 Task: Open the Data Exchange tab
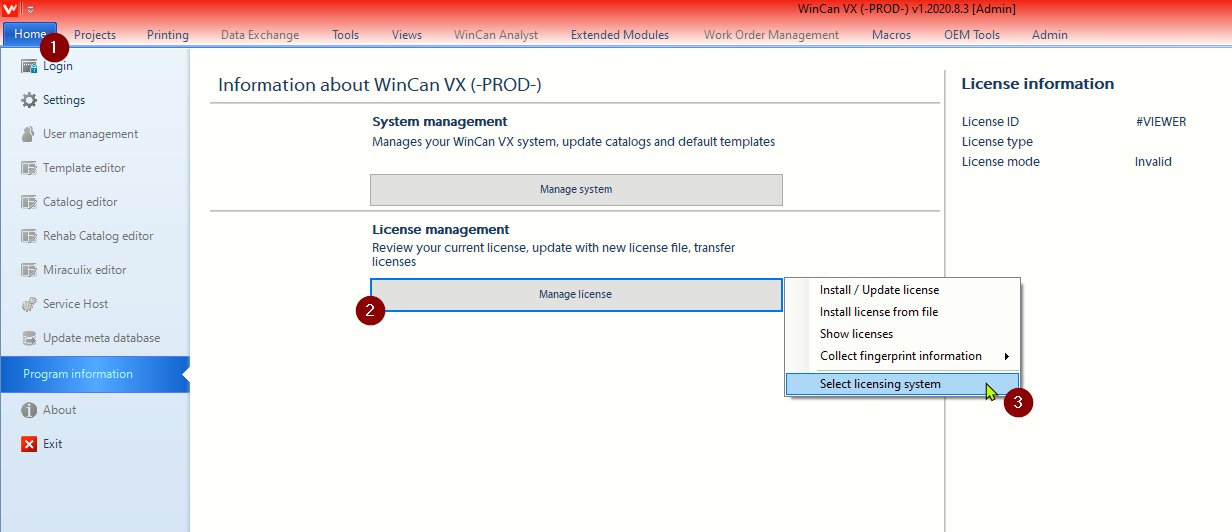[260, 34]
